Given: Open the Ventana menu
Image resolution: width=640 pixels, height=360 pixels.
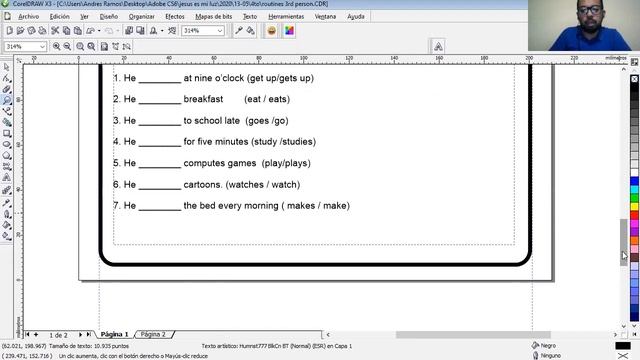Looking at the screenshot, I should coord(325,16).
